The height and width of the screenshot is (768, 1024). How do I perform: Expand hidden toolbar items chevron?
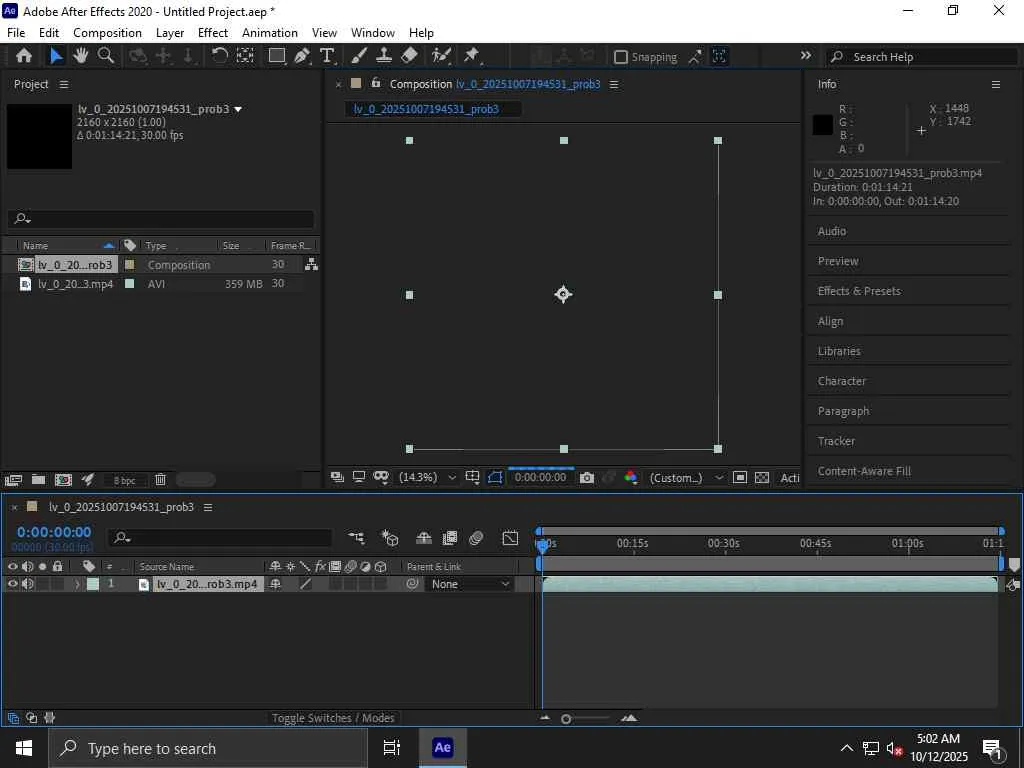(806, 56)
